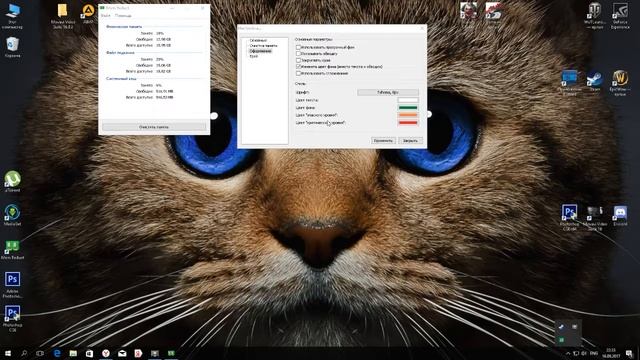Select Основные in settings tree

pyautogui.click(x=258, y=40)
